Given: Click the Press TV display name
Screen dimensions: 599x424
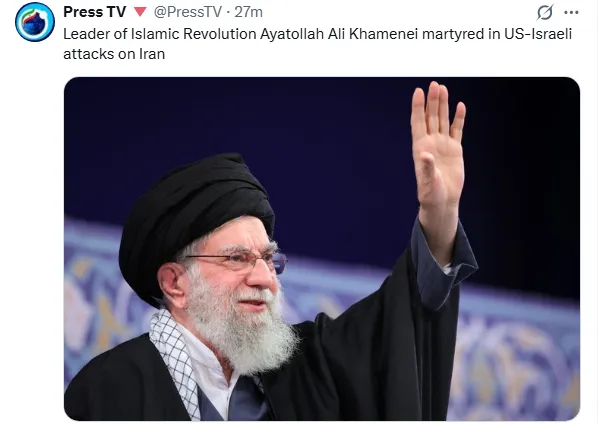Looking at the screenshot, I should point(94,12).
